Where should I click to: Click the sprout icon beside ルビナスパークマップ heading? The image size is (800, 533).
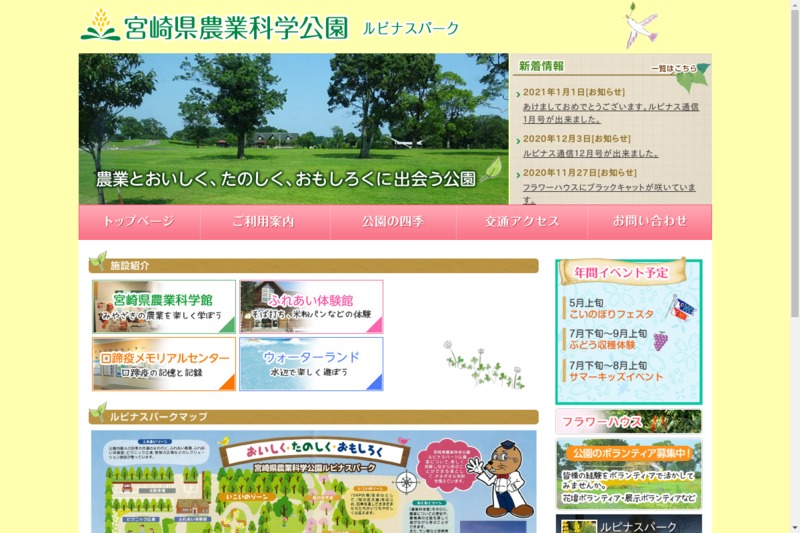pos(98,413)
